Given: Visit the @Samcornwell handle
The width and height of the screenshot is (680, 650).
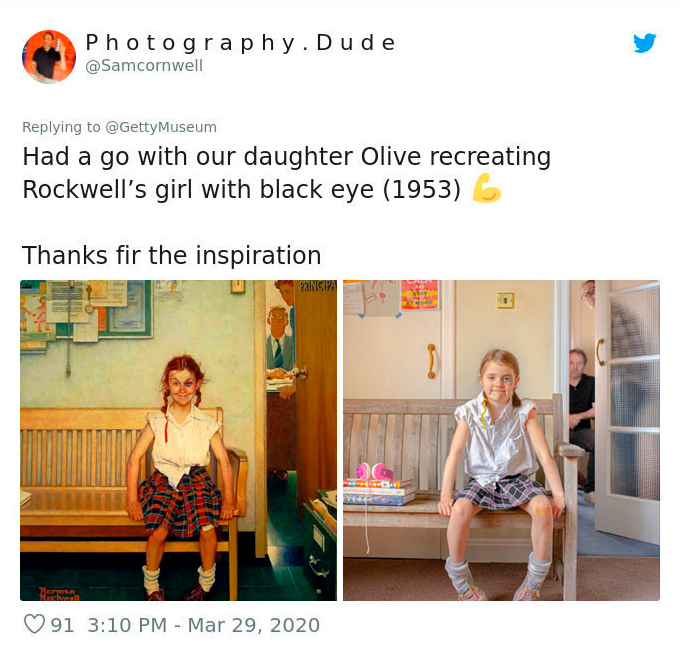Looking at the screenshot, I should pyautogui.click(x=144, y=66).
